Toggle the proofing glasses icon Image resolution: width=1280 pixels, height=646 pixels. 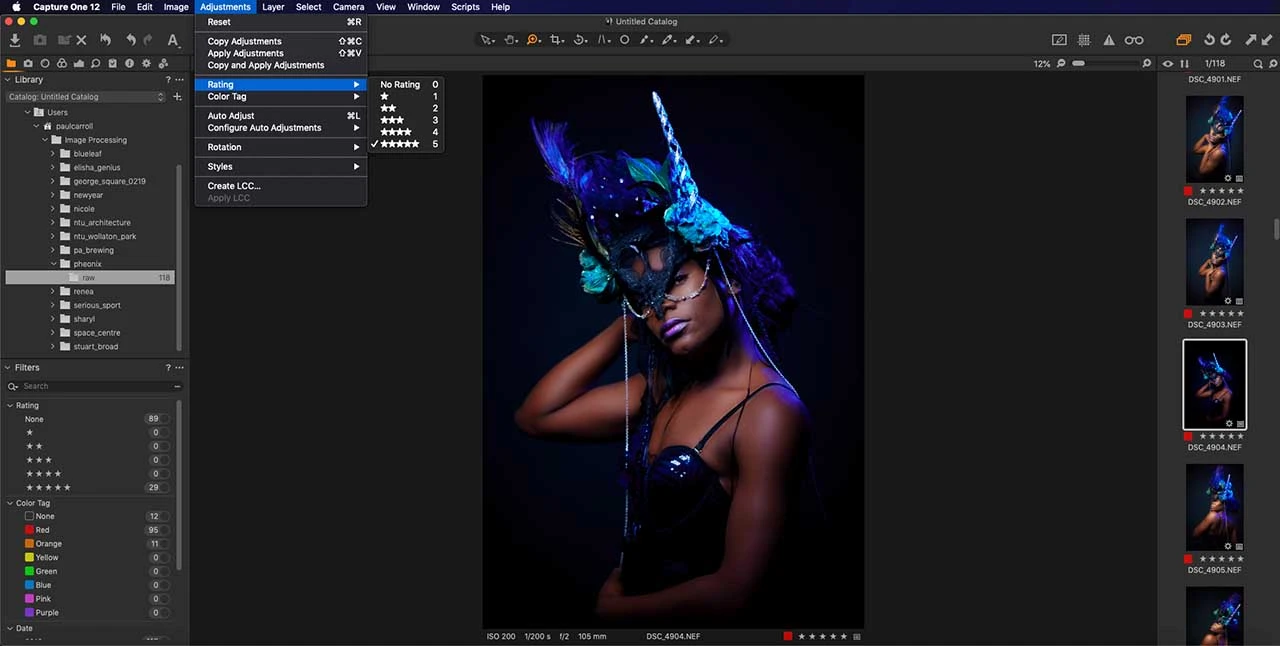[x=1134, y=40]
